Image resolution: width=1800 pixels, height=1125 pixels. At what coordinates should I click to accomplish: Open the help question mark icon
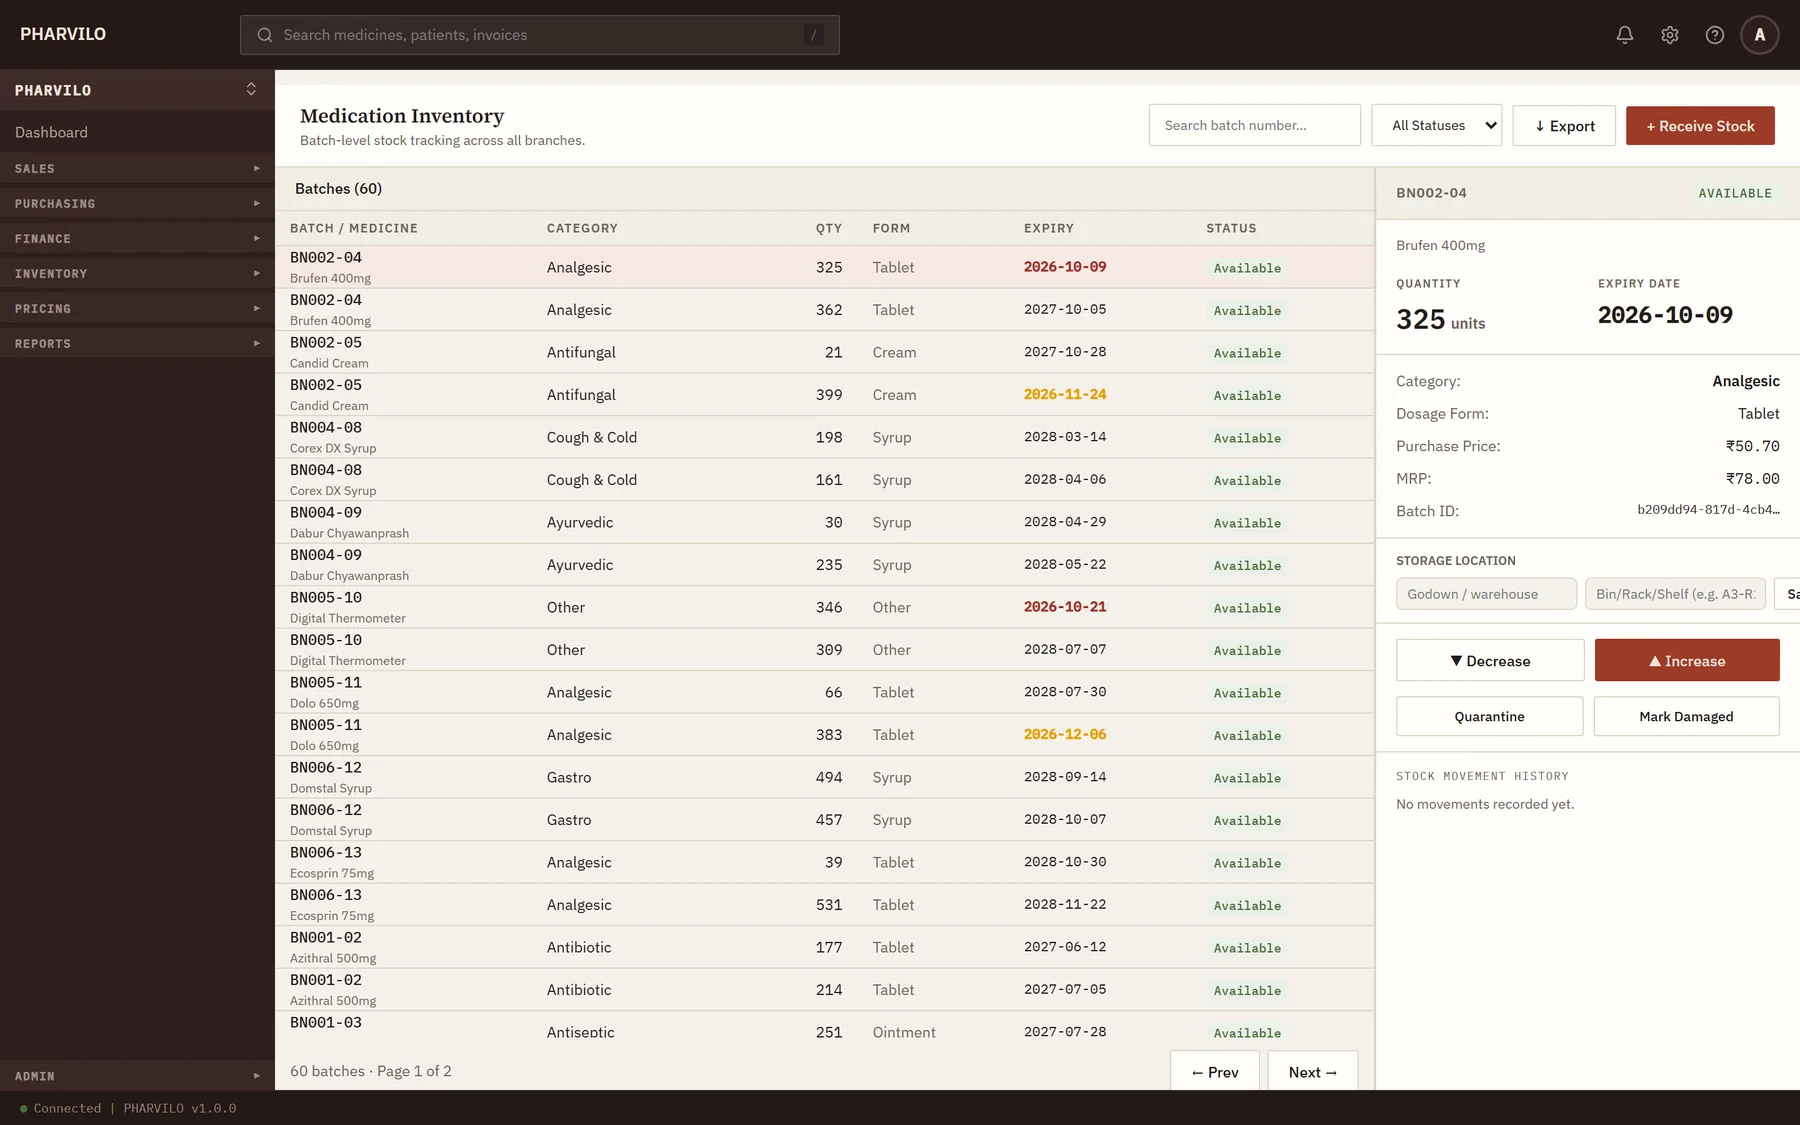coord(1715,35)
